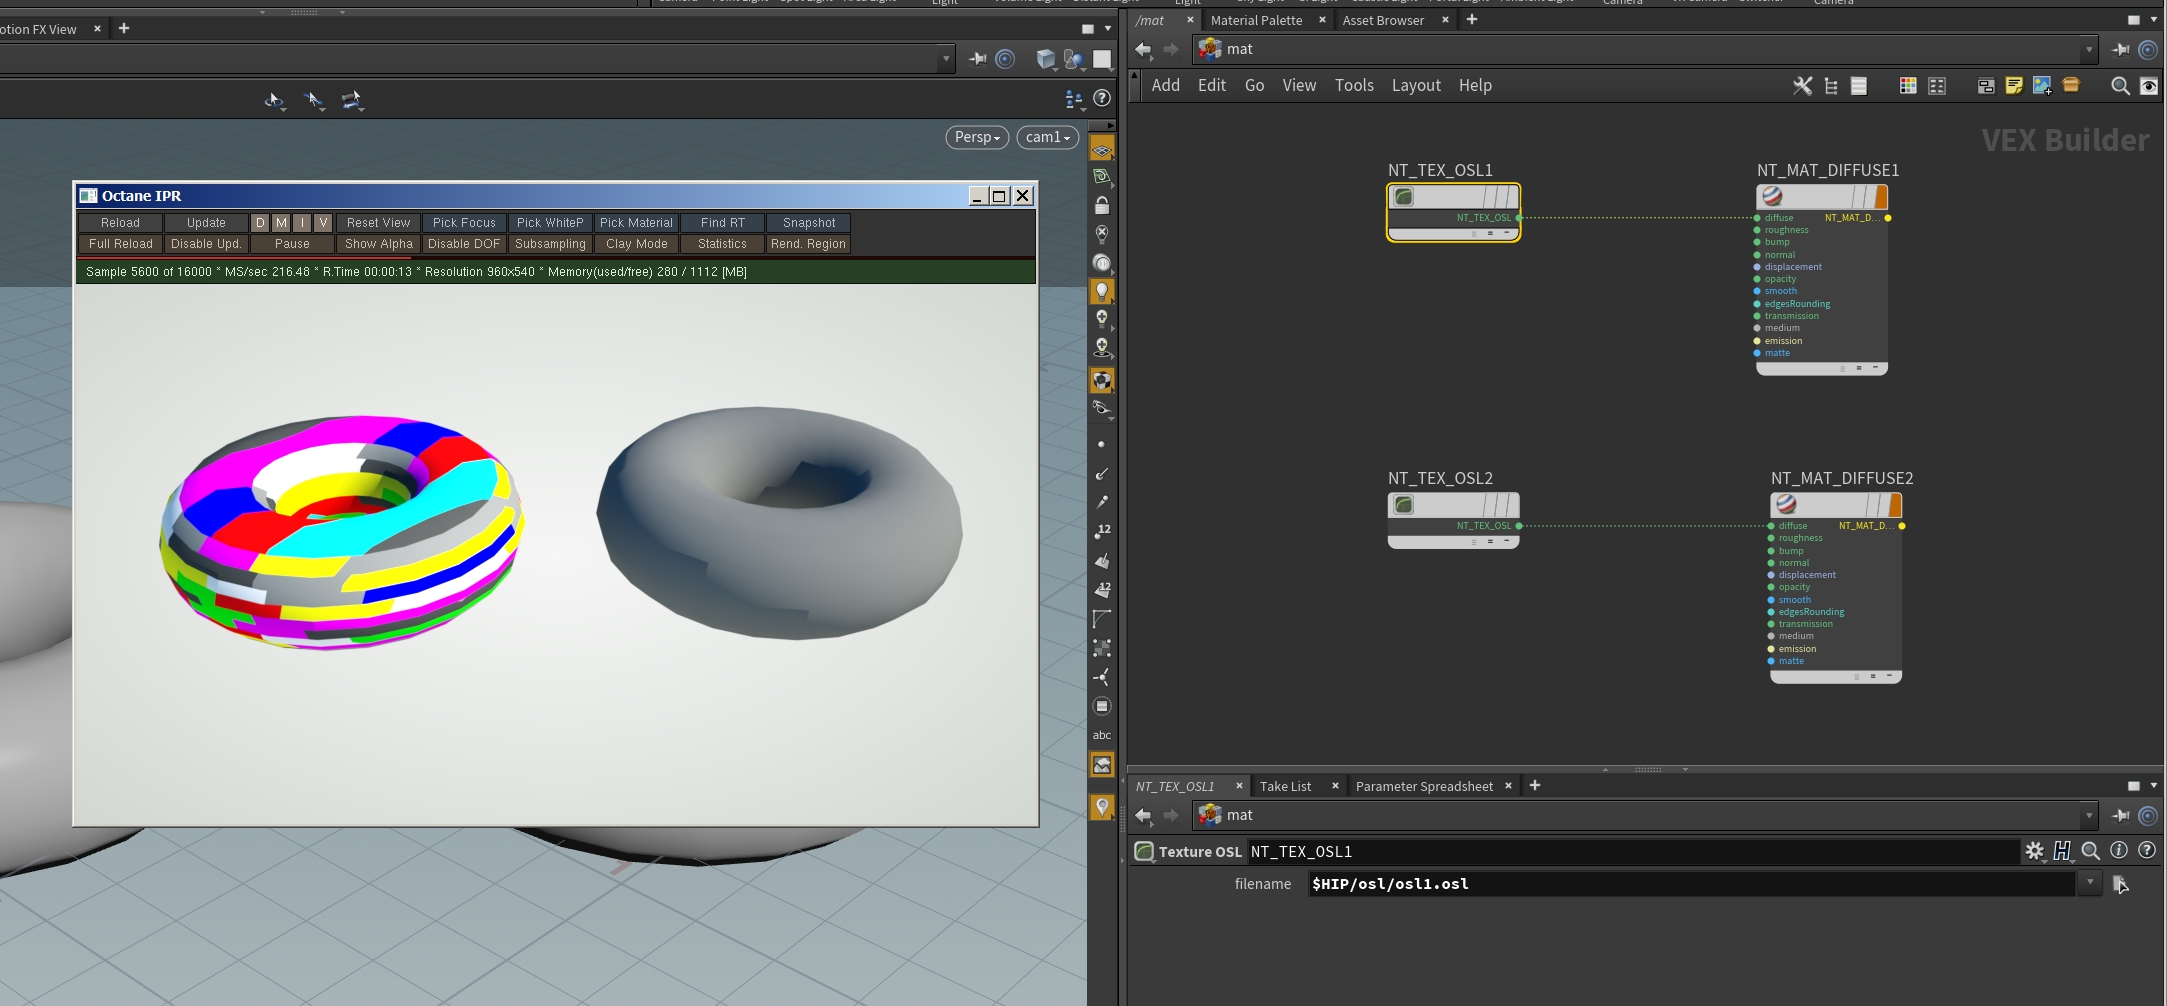Open the Layout menu in network editor
The image size is (2167, 1006).
pyautogui.click(x=1415, y=86)
